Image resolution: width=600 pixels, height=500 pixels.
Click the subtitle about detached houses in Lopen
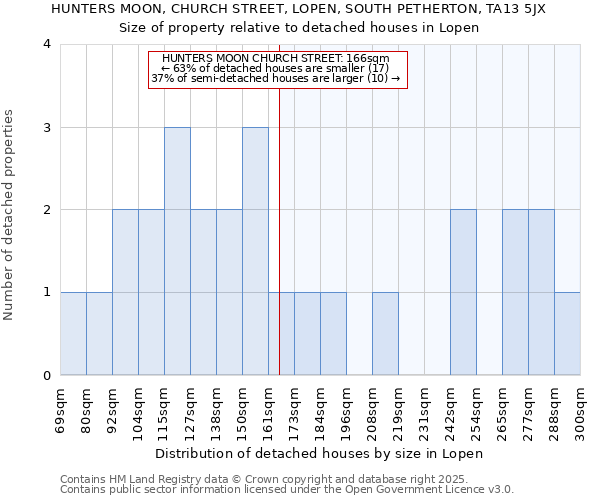point(299,28)
